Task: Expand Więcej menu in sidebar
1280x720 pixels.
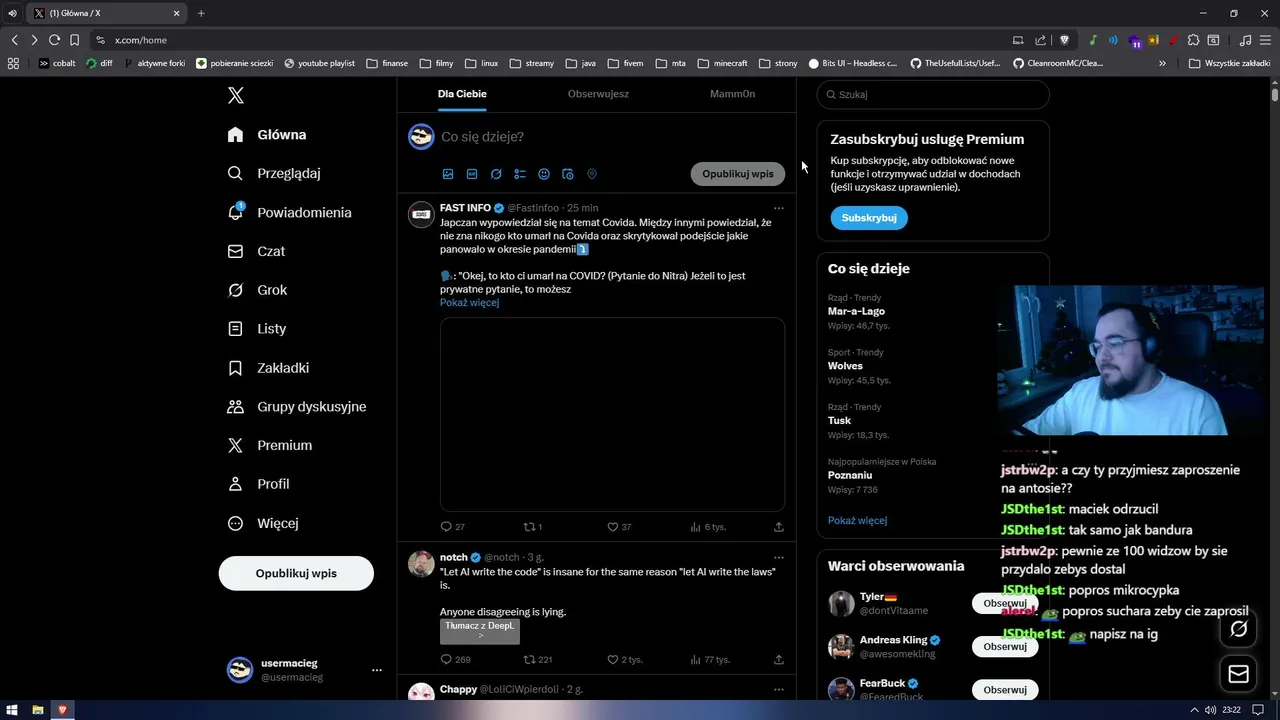Action: tap(262, 523)
